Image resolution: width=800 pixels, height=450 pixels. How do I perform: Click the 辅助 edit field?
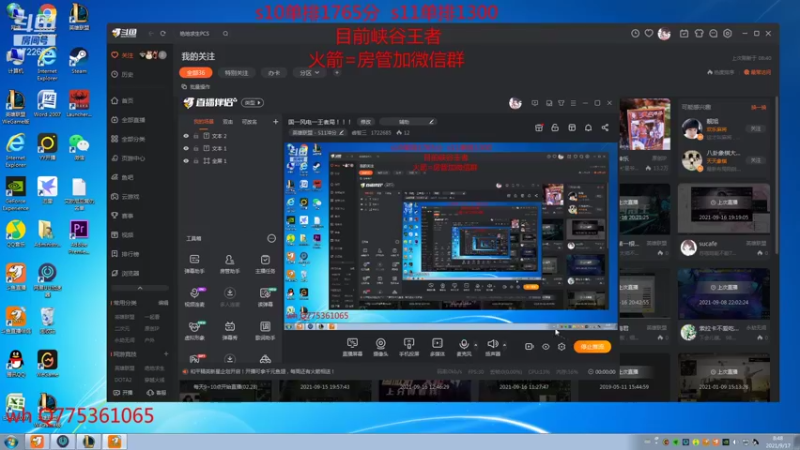coord(409,122)
